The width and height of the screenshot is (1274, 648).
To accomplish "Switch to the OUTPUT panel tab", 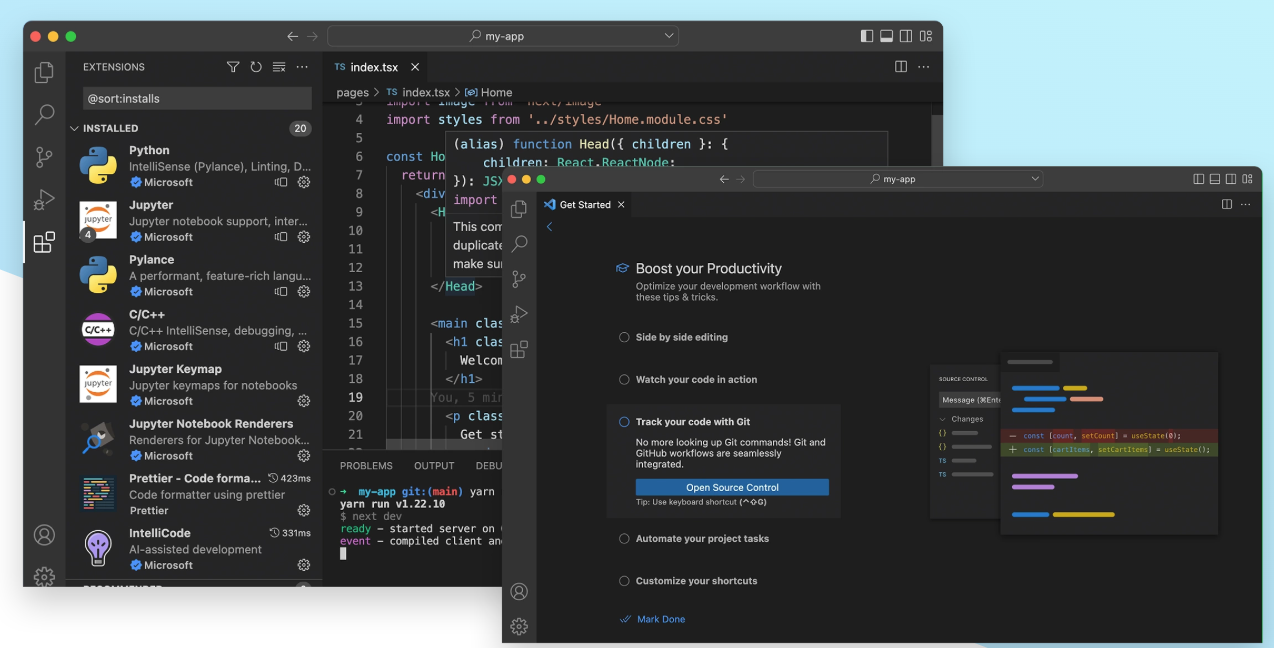I will (x=434, y=466).
